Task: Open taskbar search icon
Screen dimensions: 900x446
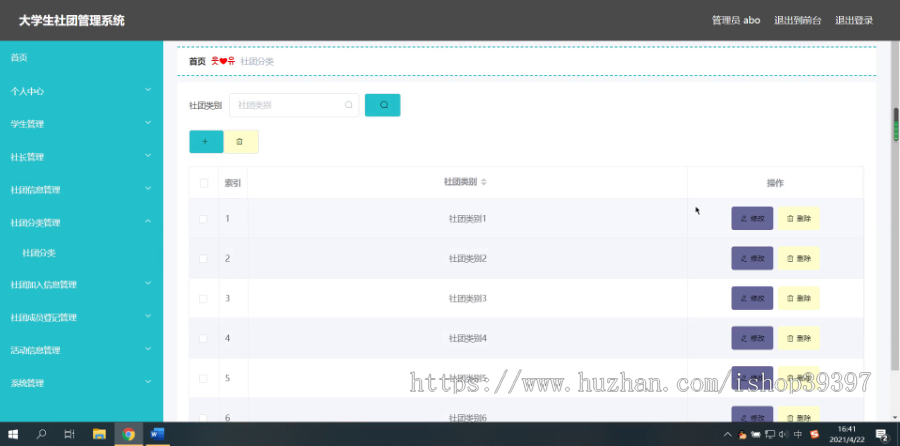Action: [41, 434]
